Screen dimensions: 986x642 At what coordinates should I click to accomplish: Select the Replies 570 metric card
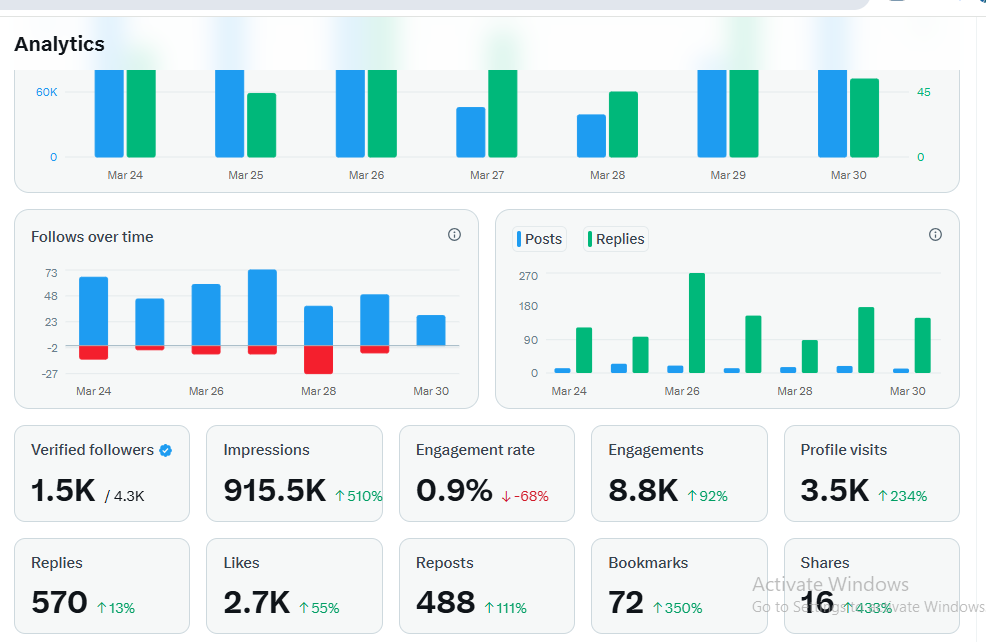(102, 585)
